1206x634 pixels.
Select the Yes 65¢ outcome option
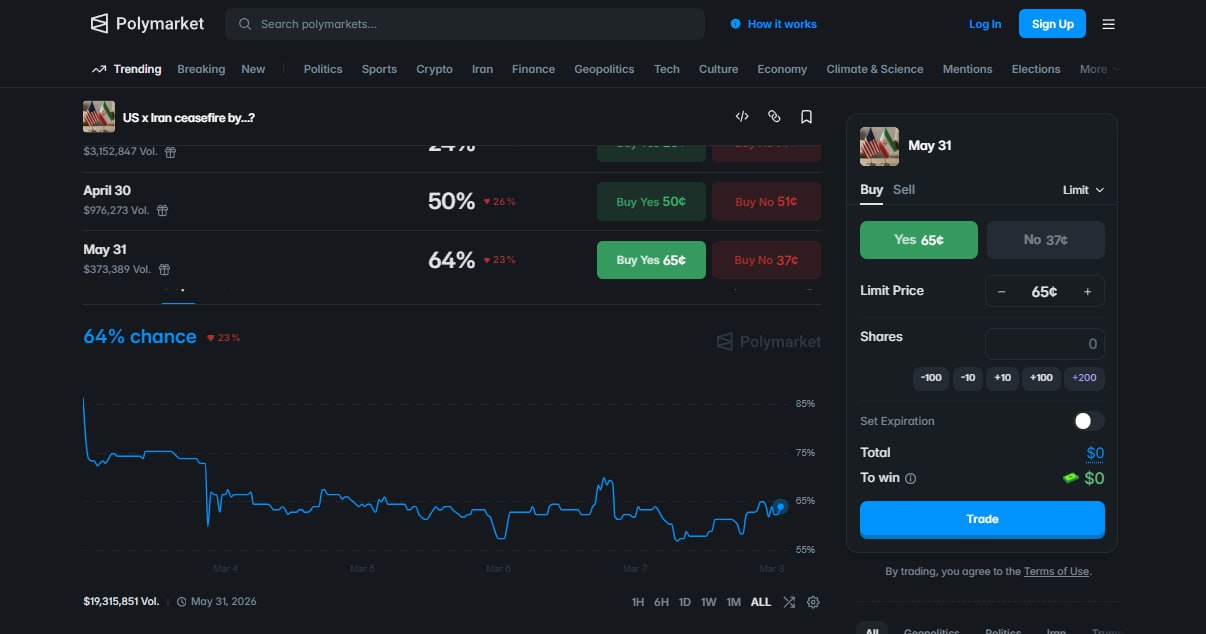(919, 240)
